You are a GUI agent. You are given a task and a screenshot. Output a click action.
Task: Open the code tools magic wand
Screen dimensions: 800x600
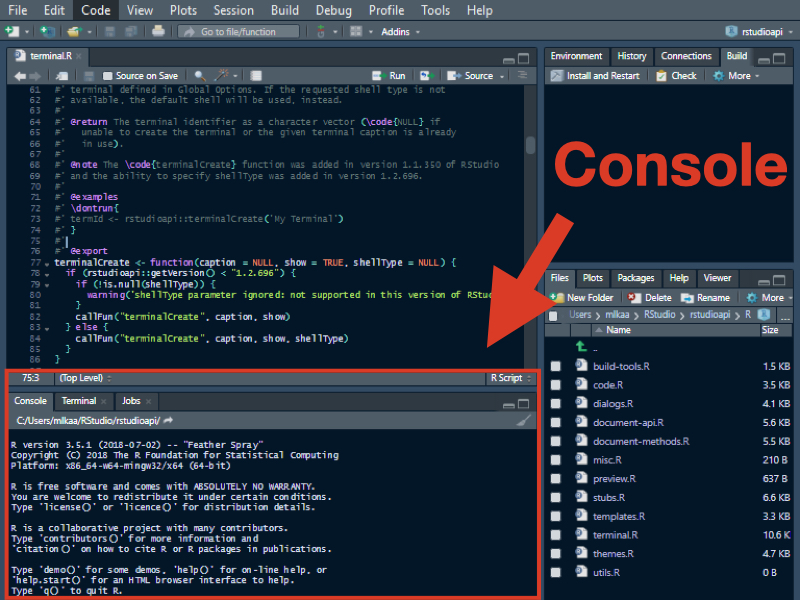click(221, 76)
